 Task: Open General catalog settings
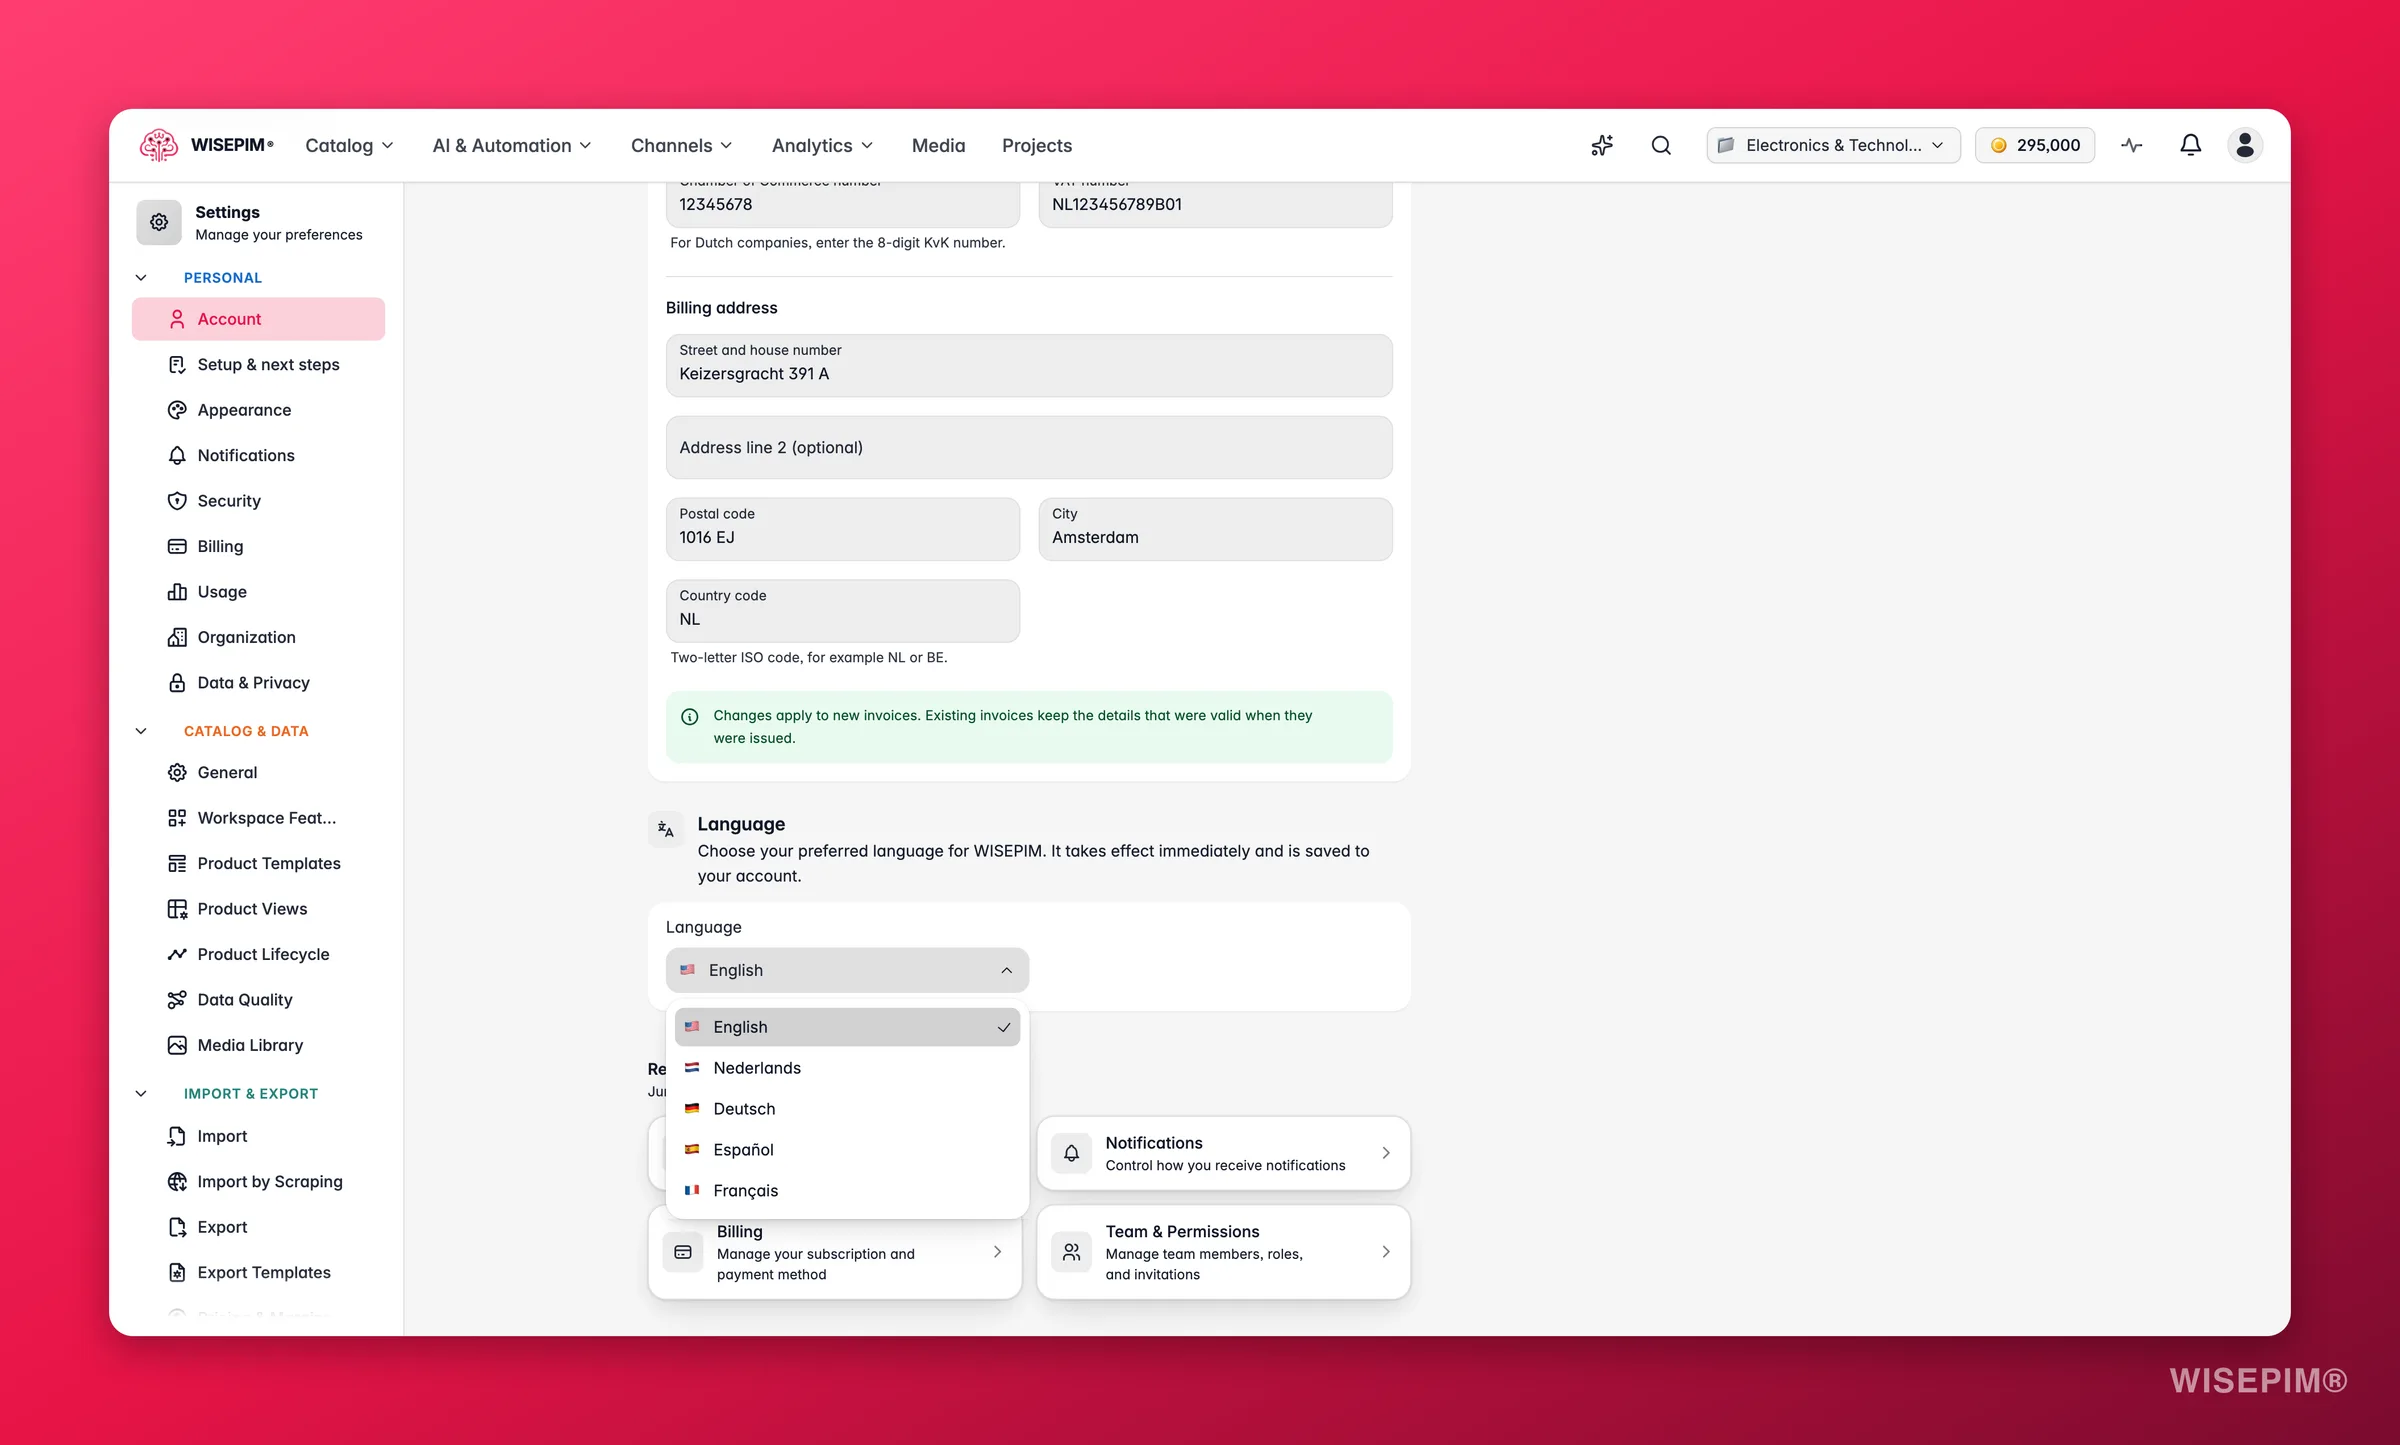coord(258,773)
